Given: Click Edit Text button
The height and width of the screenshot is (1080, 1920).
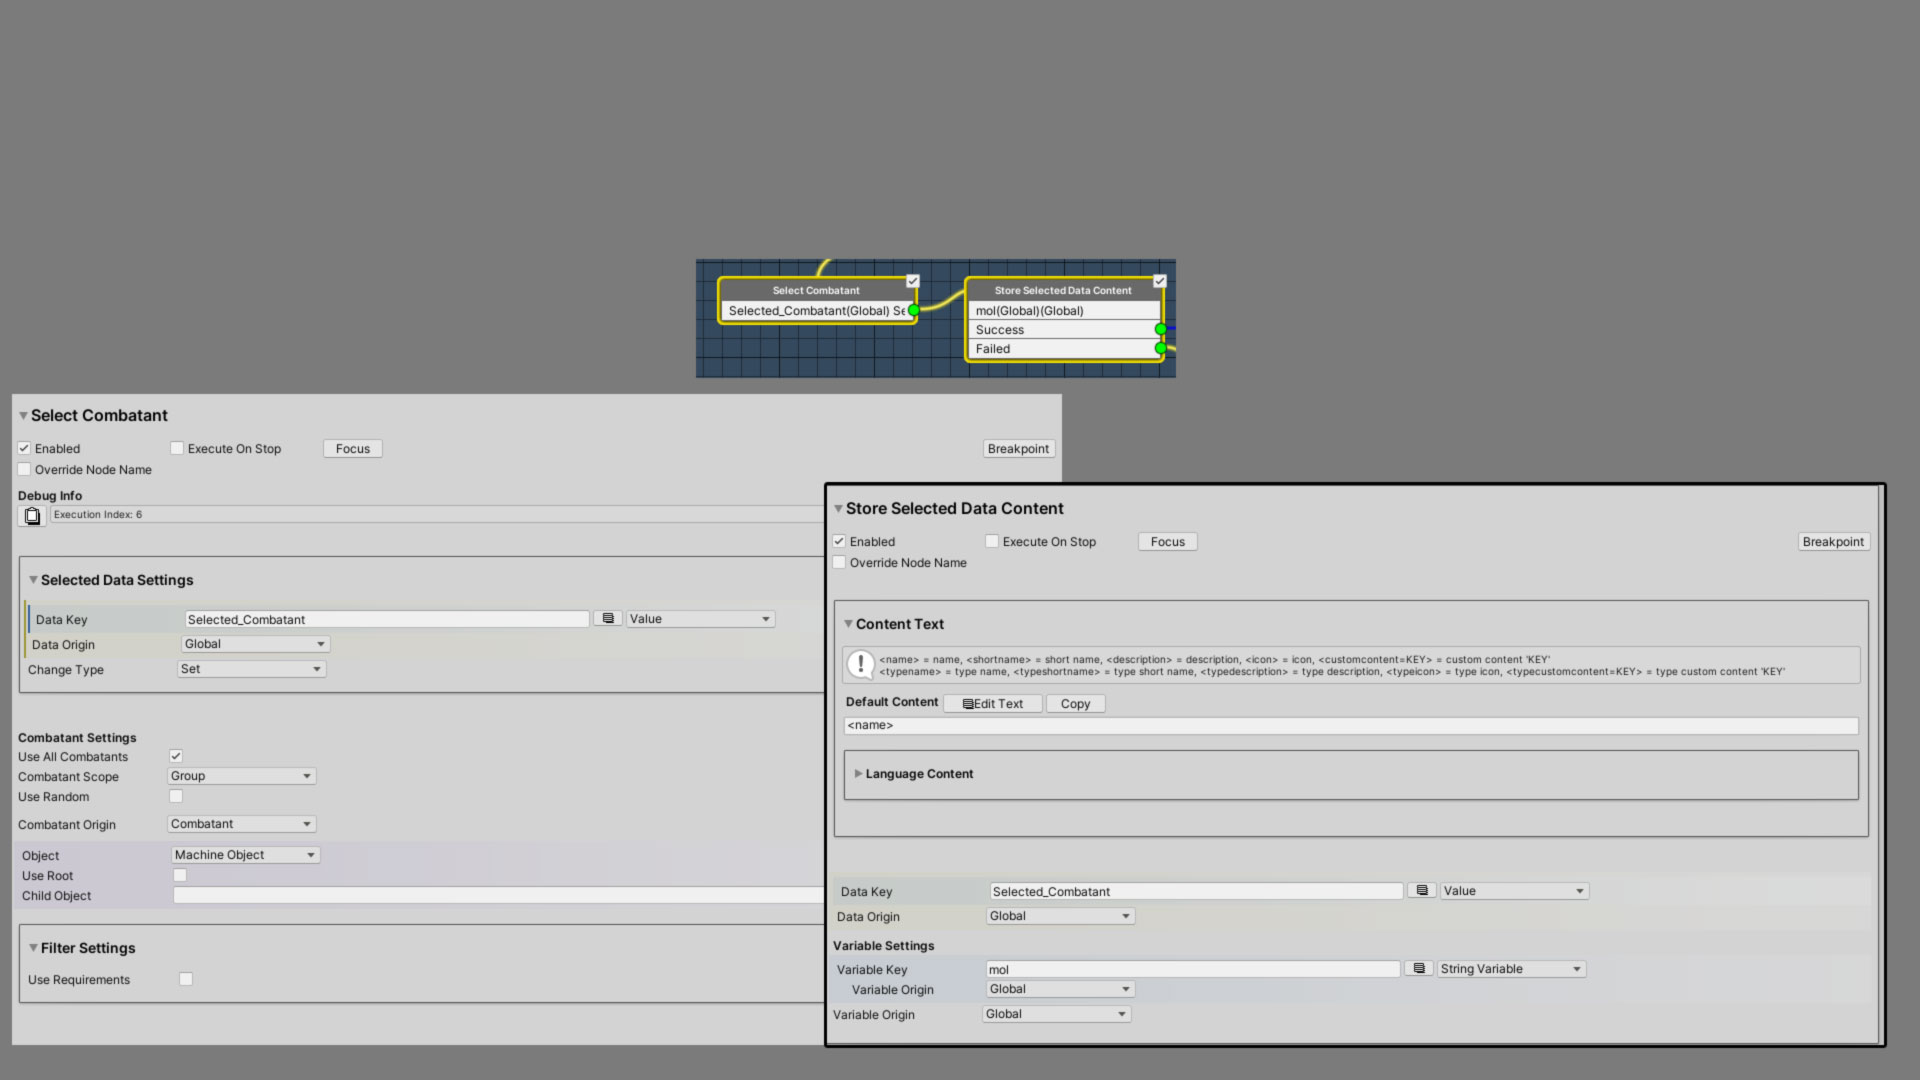Looking at the screenshot, I should pos(993,704).
